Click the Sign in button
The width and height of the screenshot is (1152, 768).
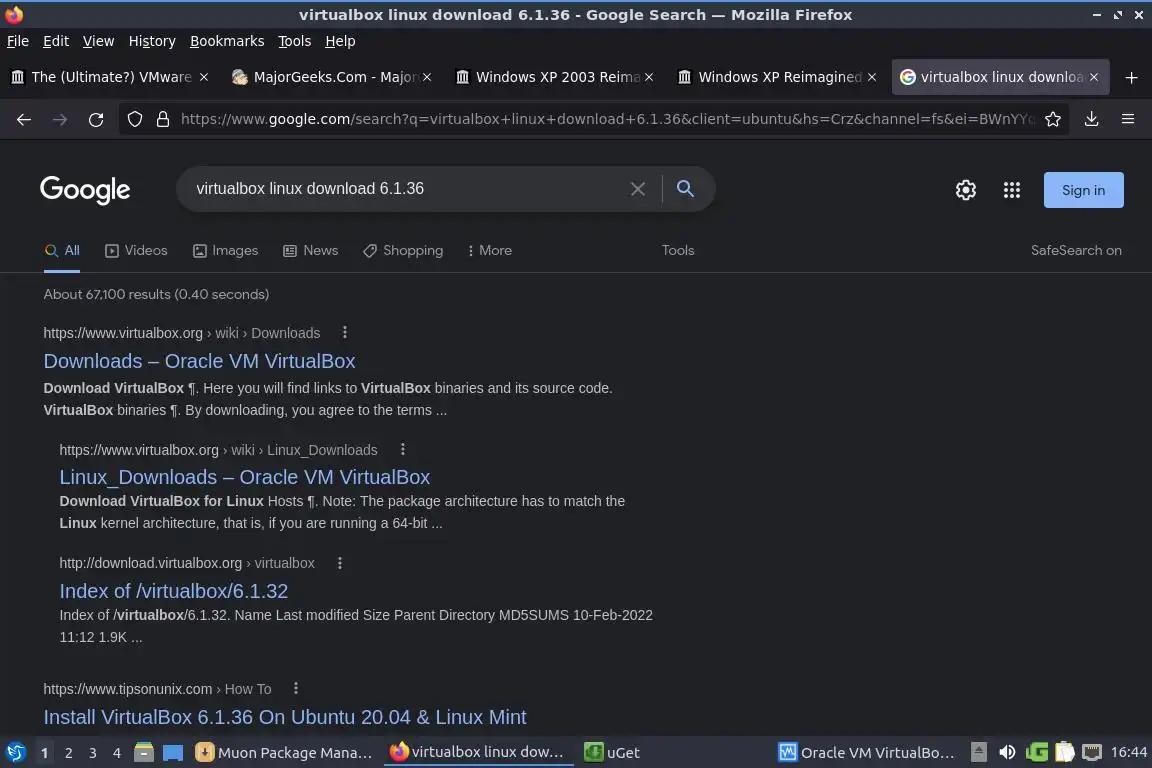coord(1084,190)
